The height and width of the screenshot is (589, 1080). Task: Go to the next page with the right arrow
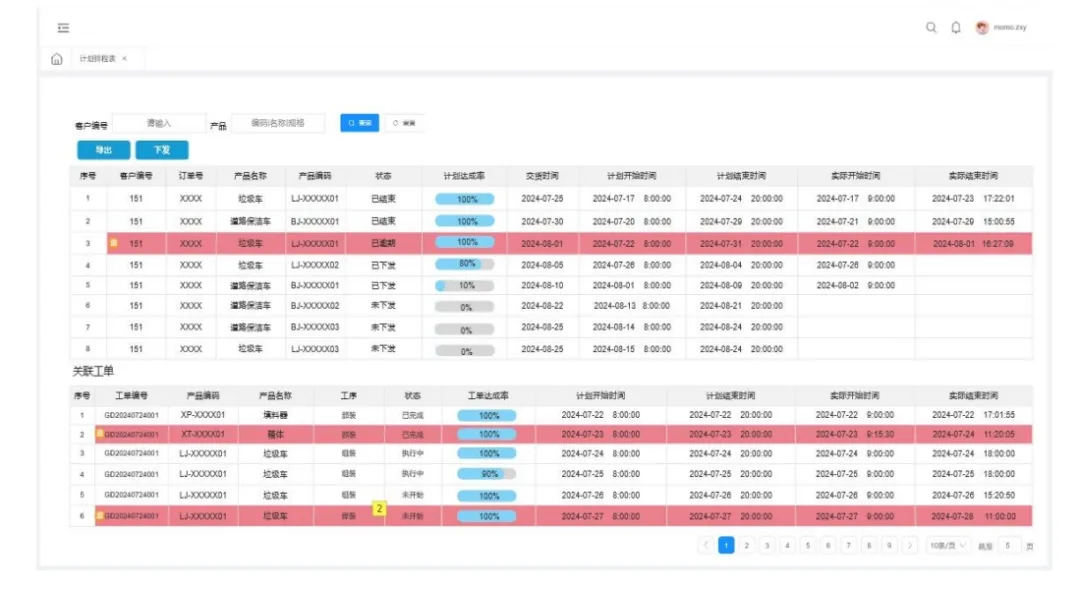[909, 545]
